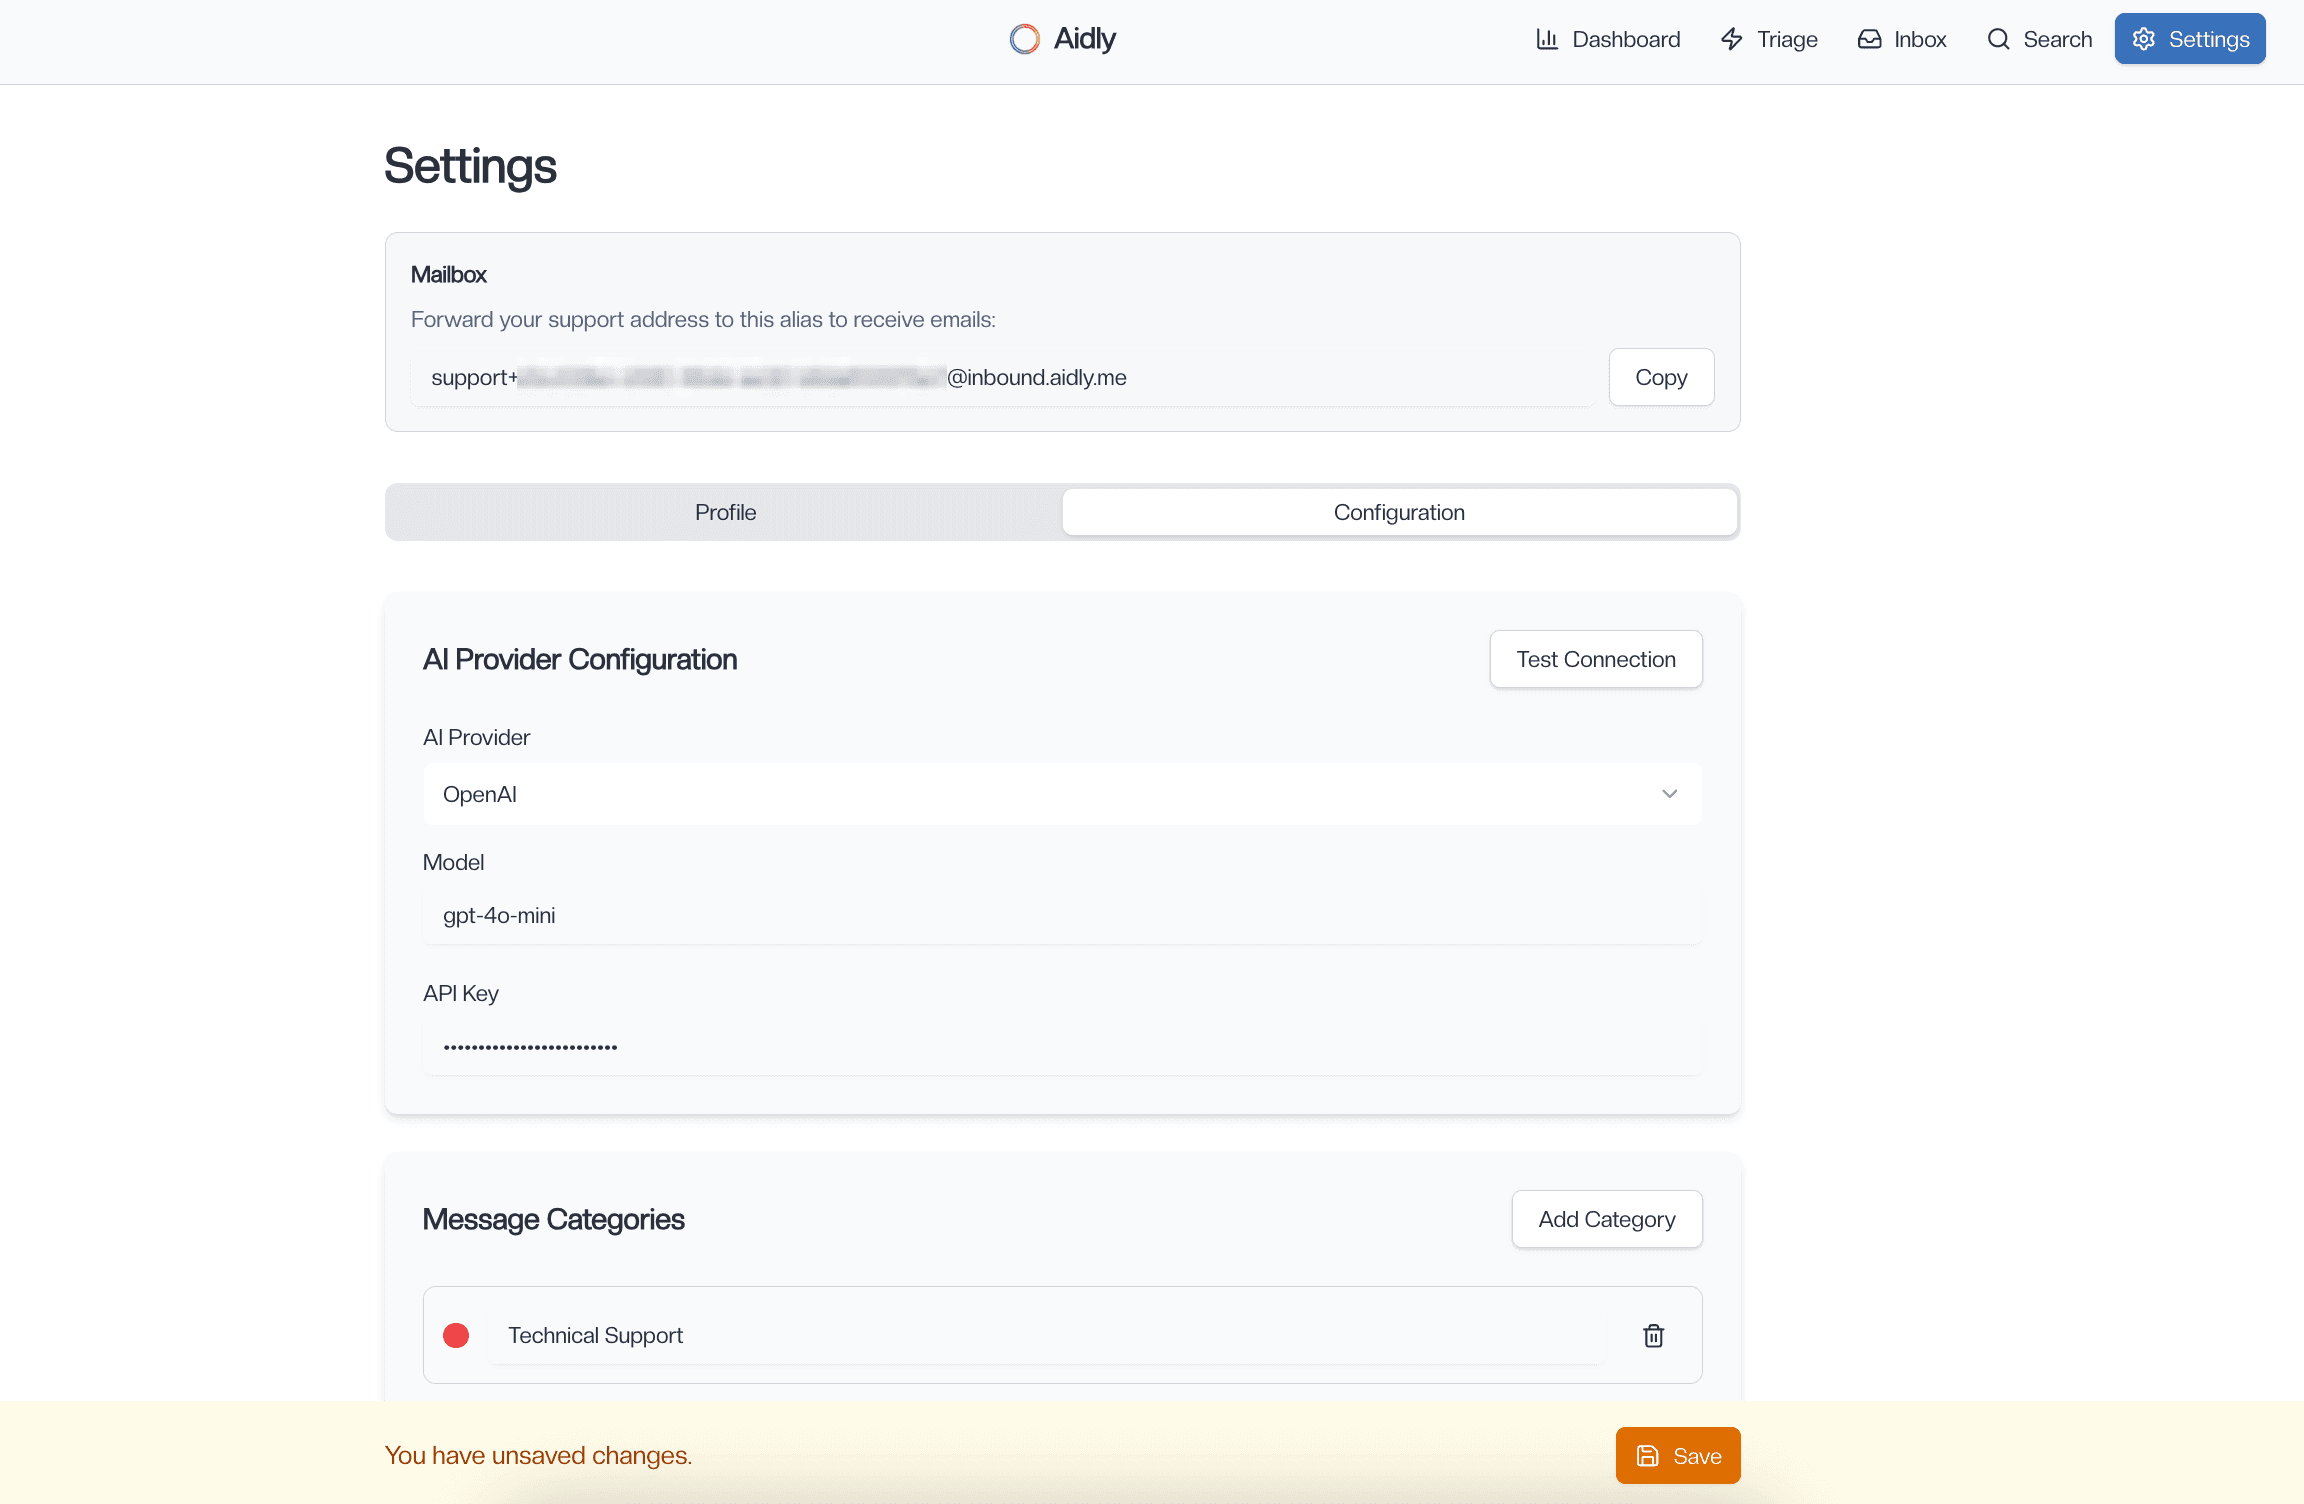Image resolution: width=2304 pixels, height=1504 pixels.
Task: Pick color via red Technical Support swatch
Action: [456, 1336]
